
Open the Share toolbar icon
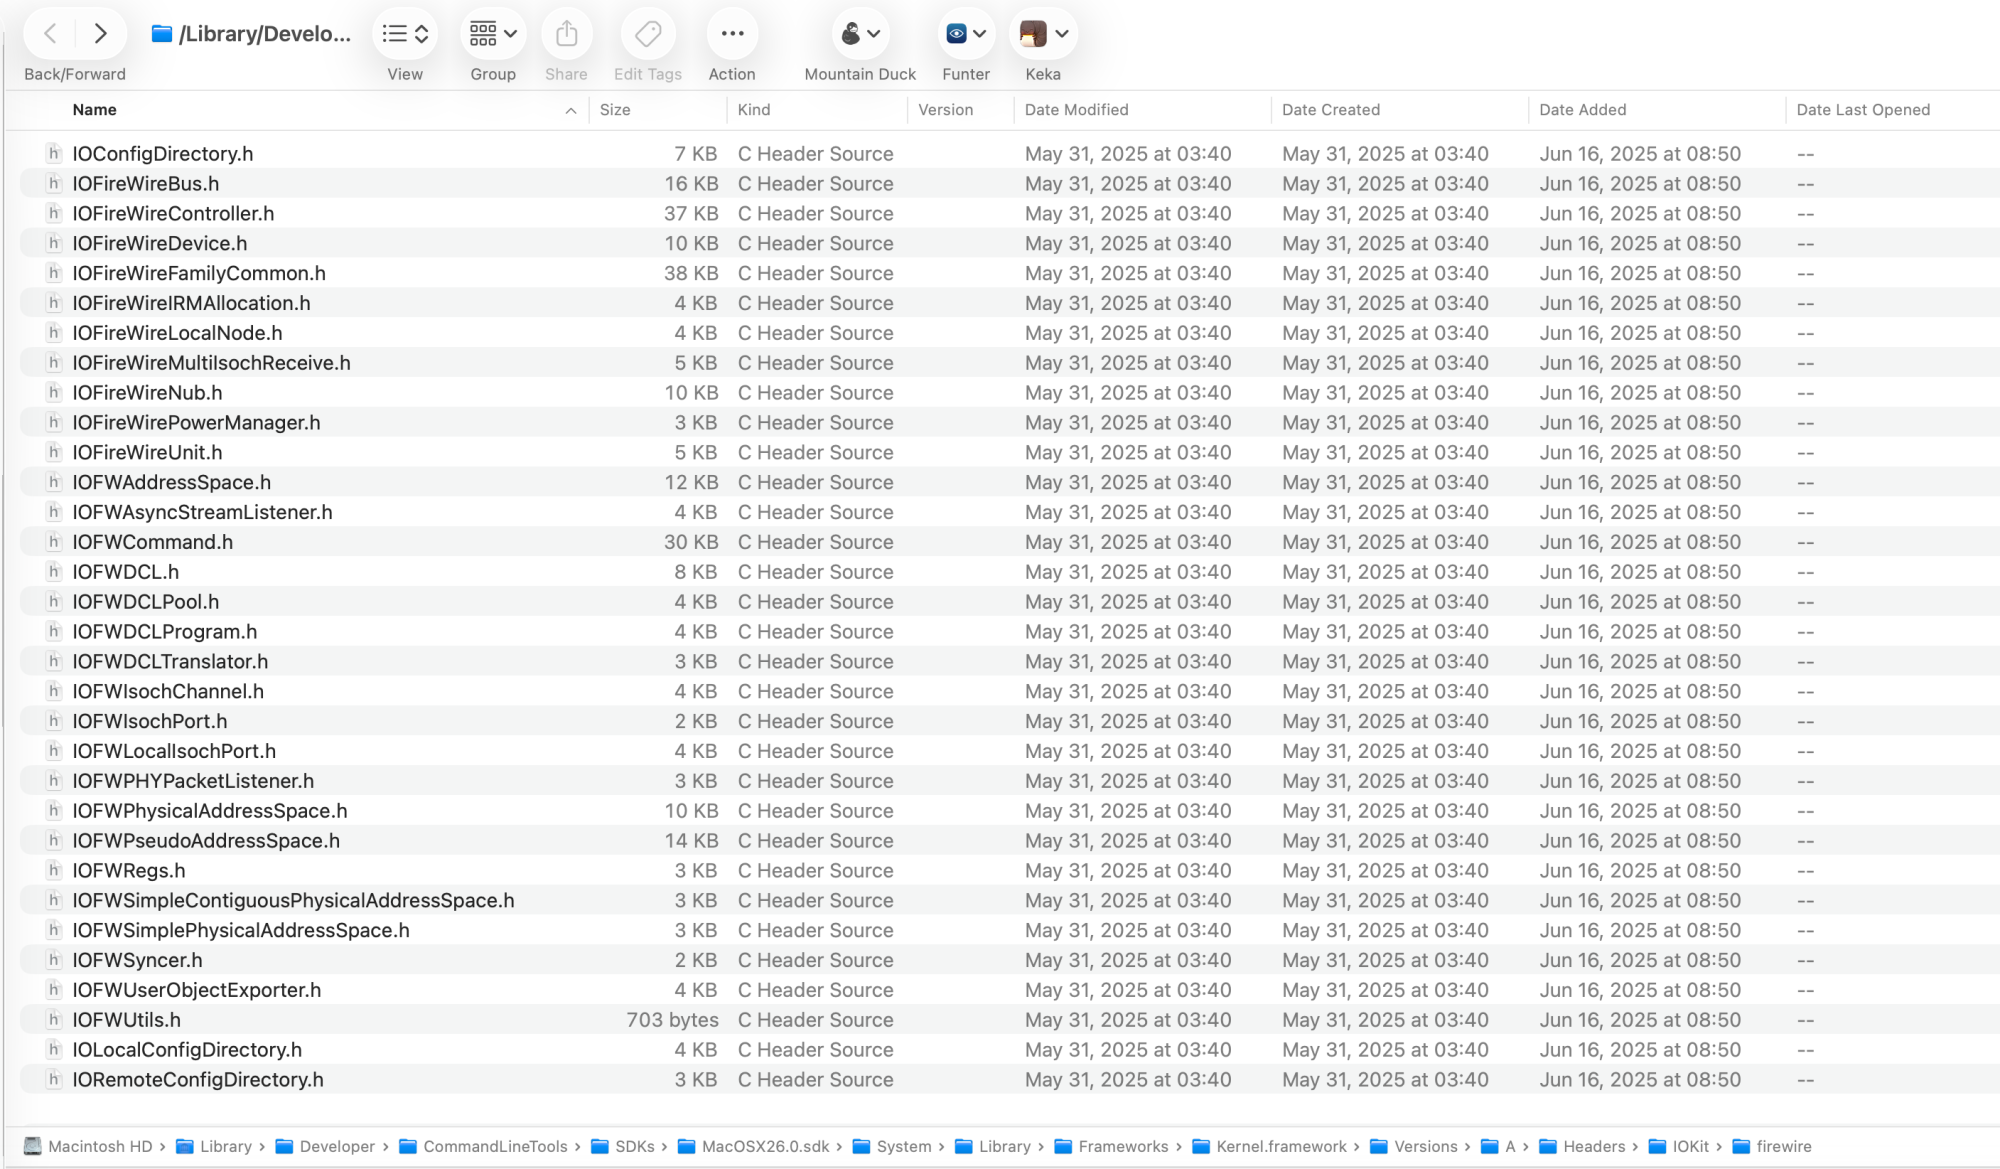[566, 34]
